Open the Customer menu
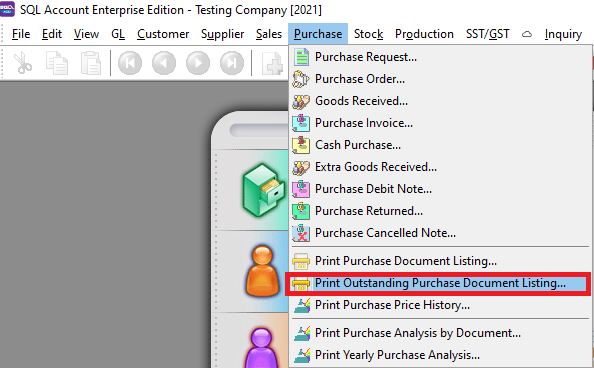Image resolution: width=594 pixels, height=368 pixels. [x=163, y=34]
